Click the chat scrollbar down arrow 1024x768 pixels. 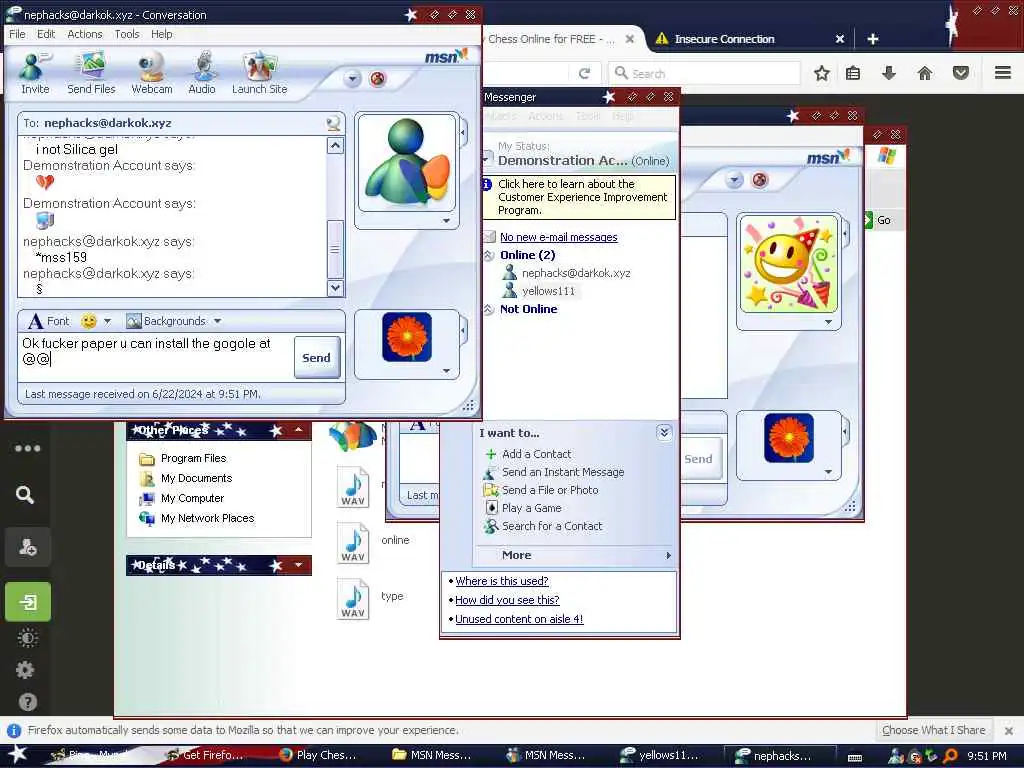click(x=335, y=287)
